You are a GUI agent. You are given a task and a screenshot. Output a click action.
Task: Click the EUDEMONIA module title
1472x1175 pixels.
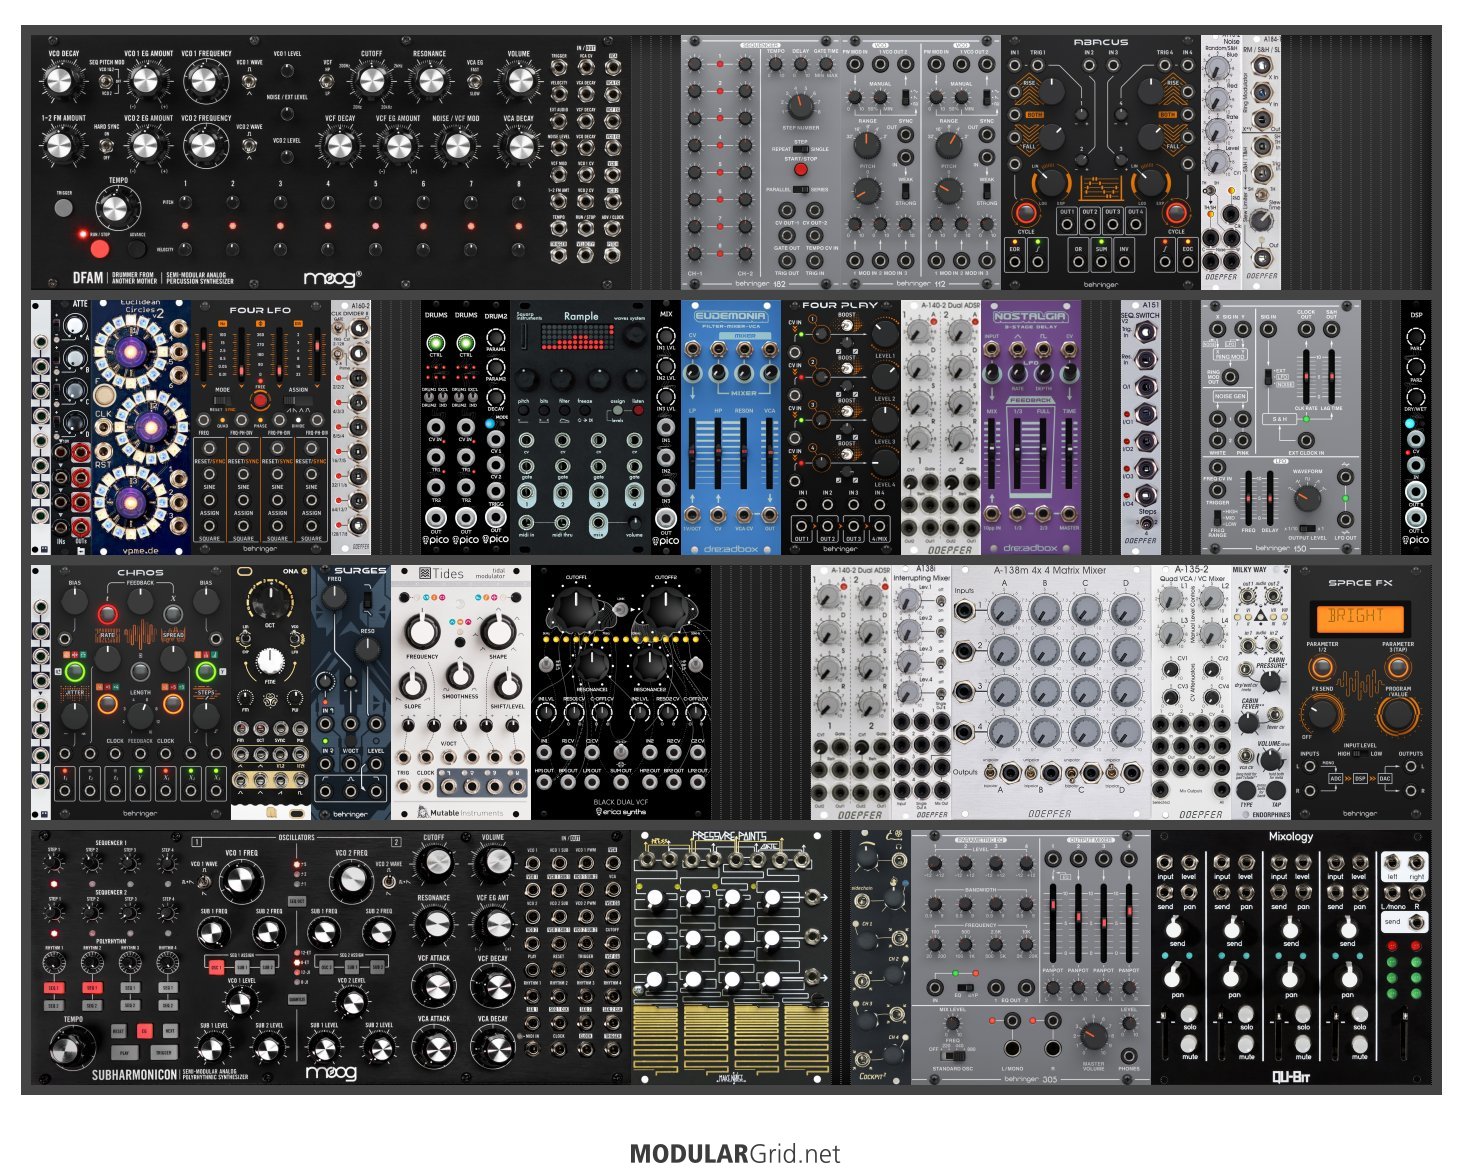[x=730, y=316]
